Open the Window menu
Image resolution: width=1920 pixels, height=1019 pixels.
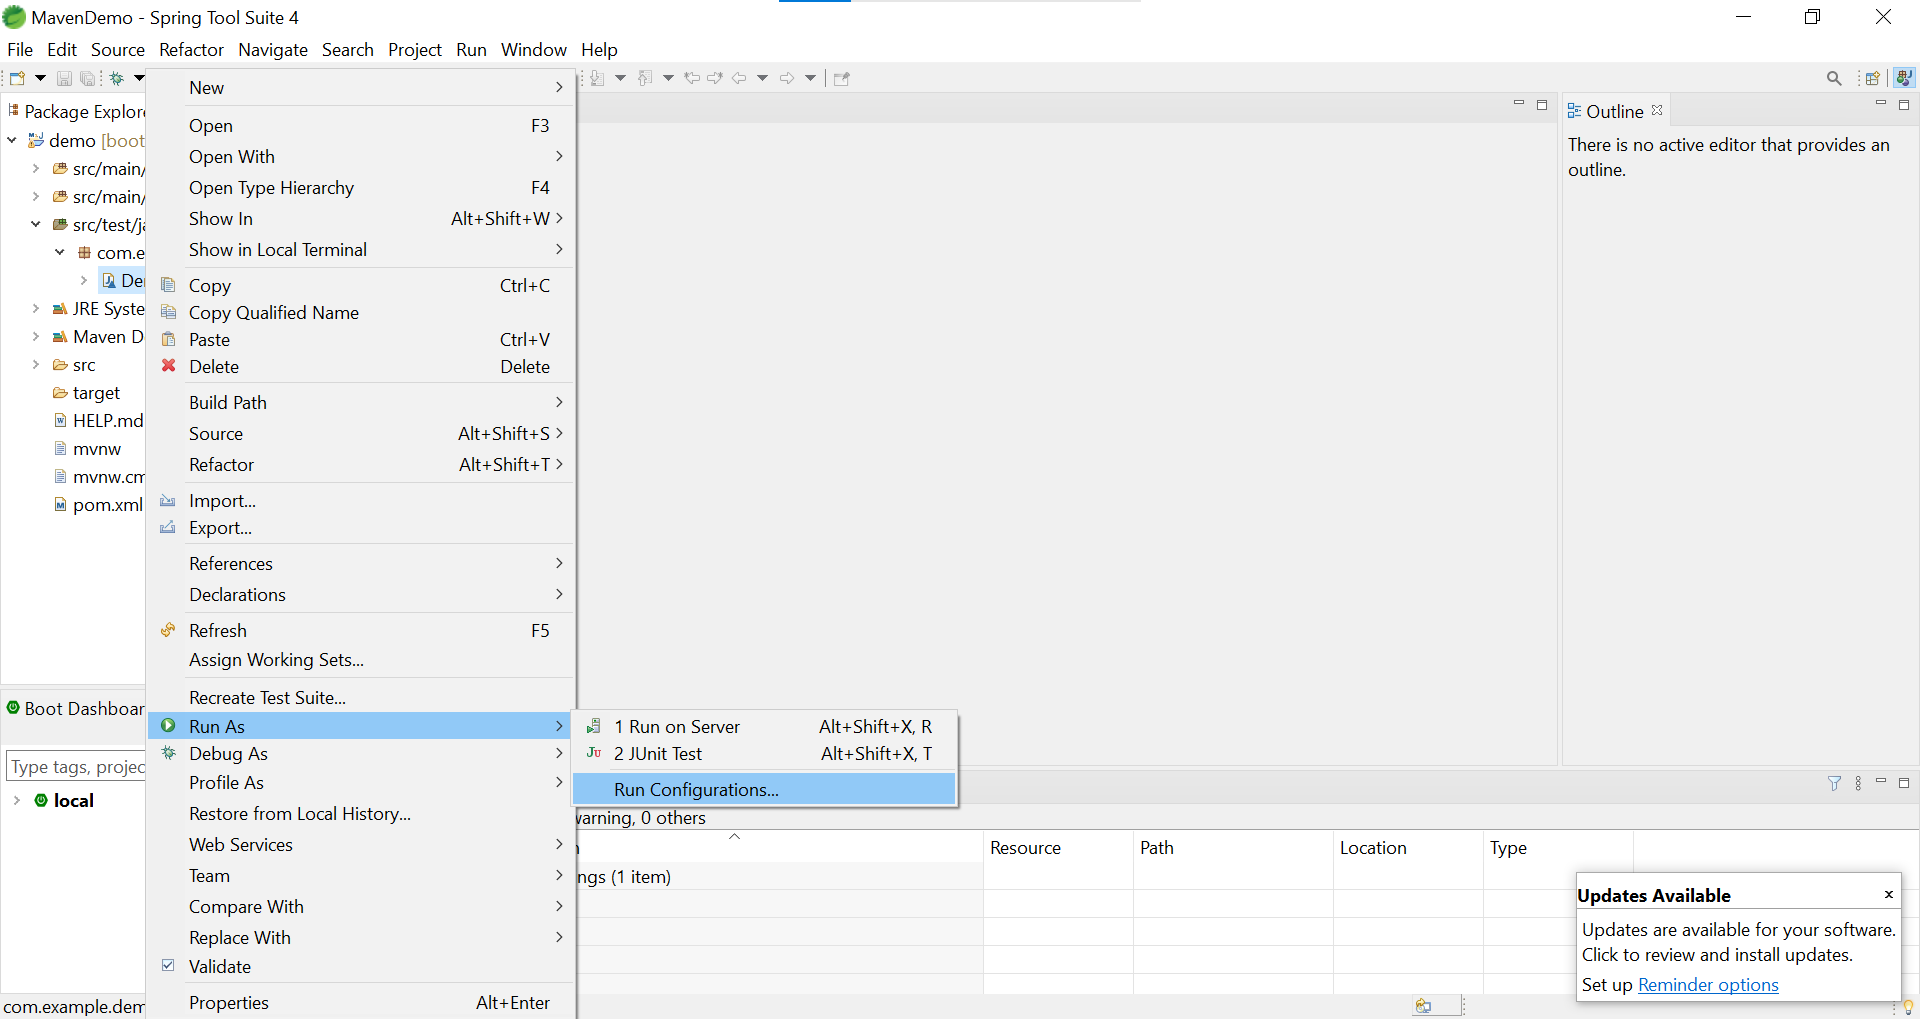pos(533,50)
